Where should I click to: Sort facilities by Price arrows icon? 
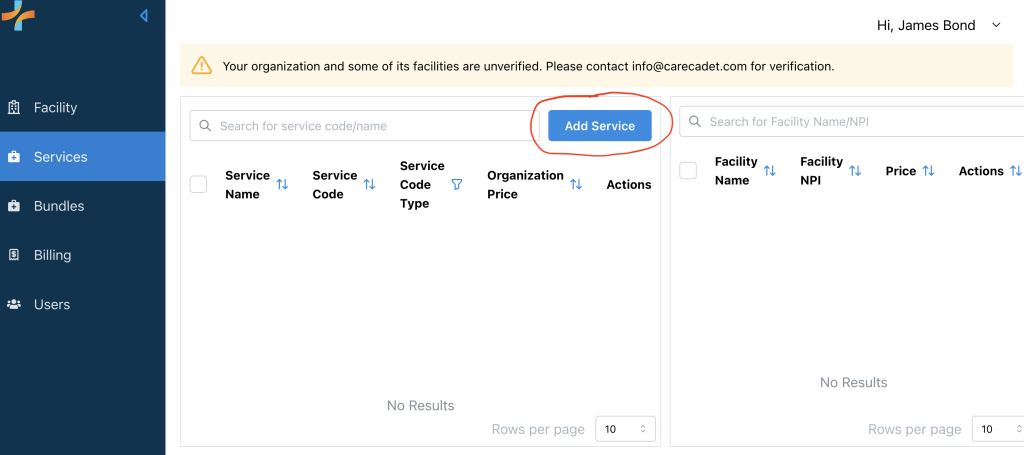pos(928,171)
